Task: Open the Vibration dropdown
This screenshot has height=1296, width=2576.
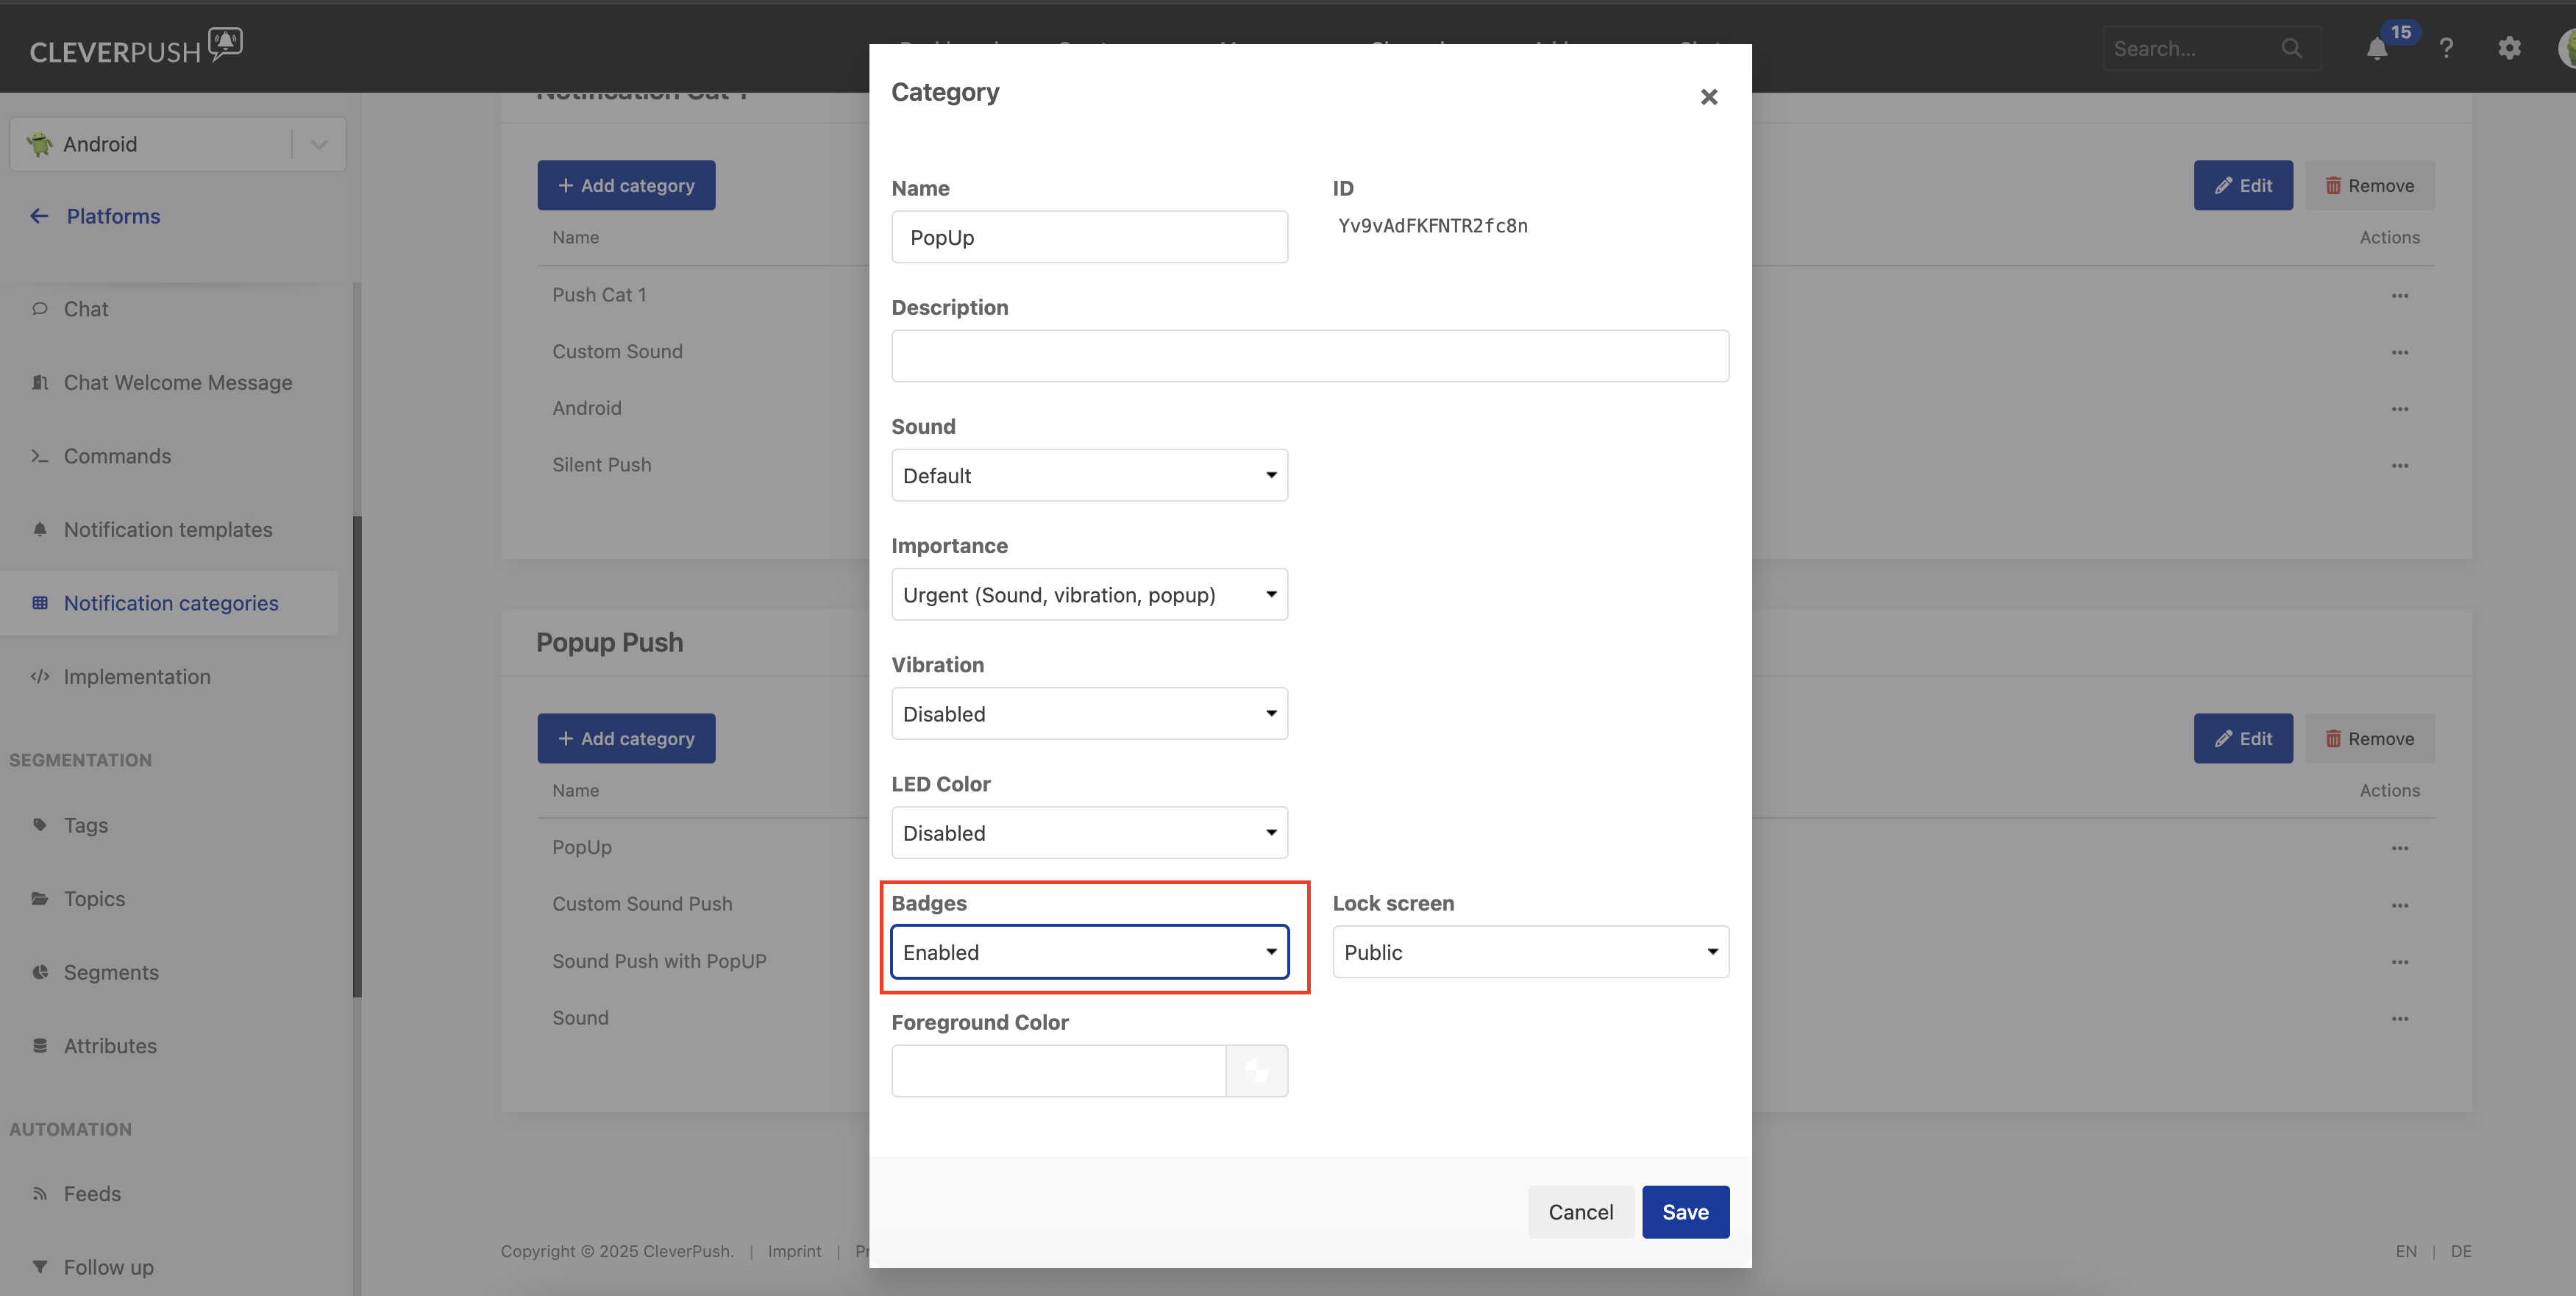Action: [1089, 714]
